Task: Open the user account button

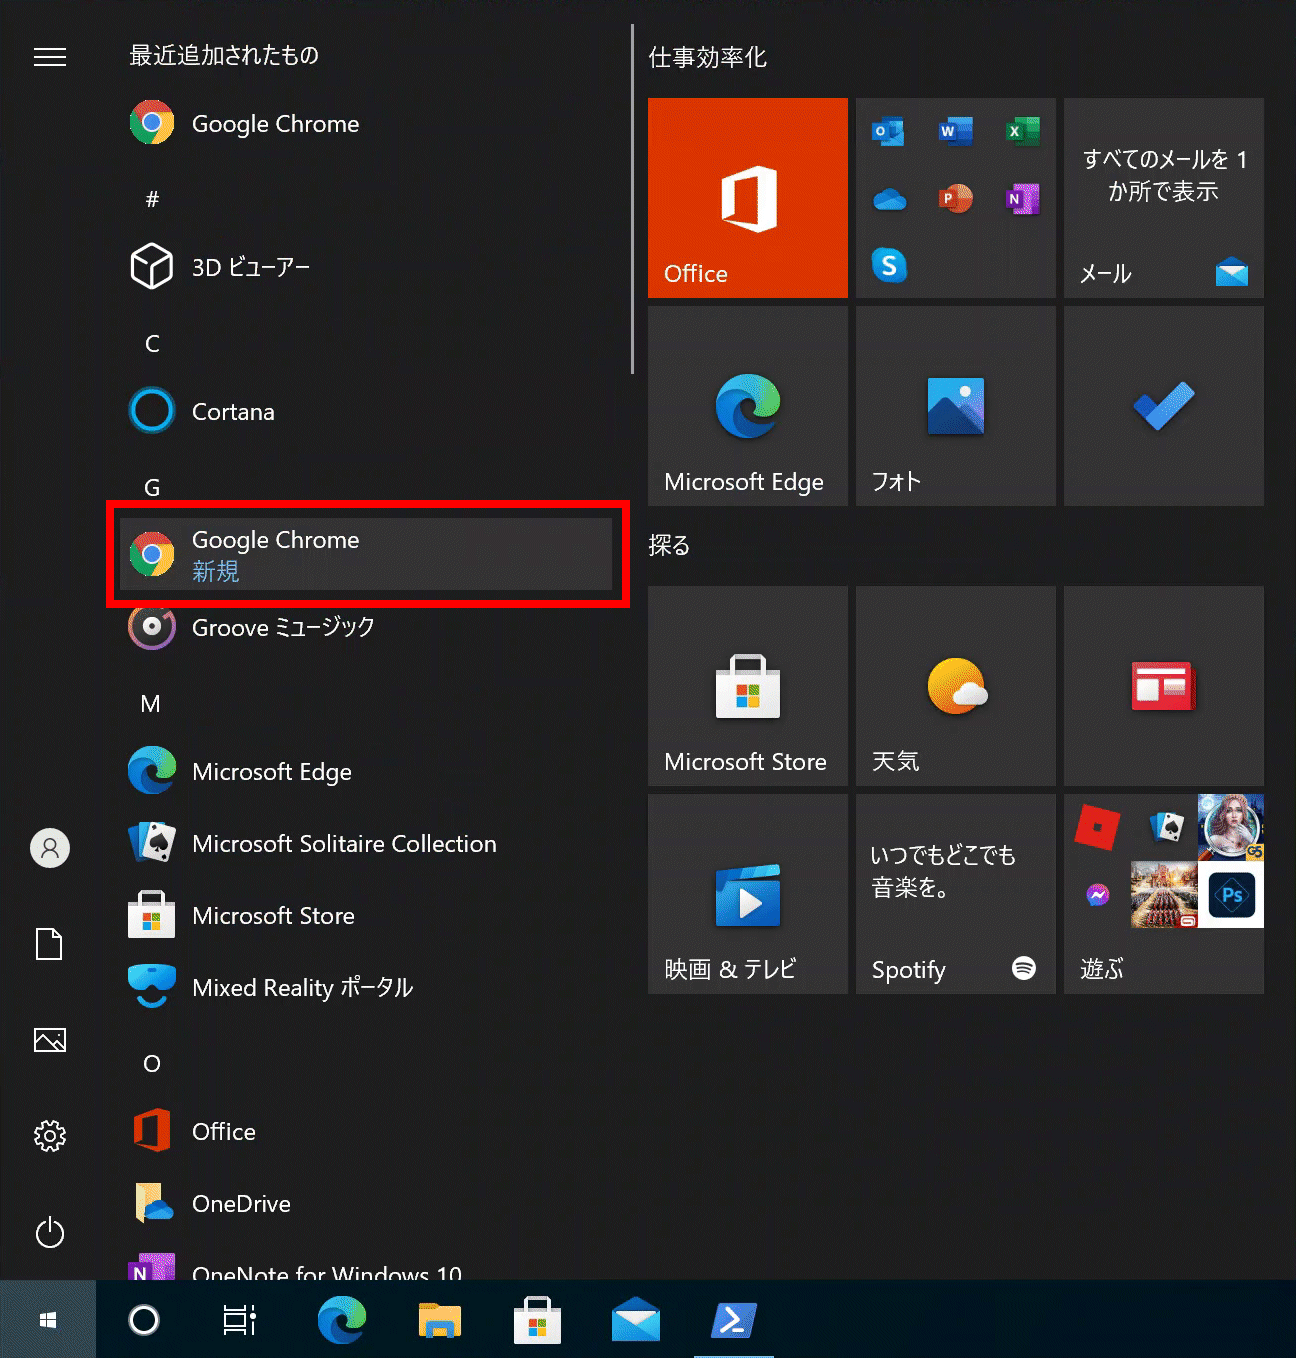Action: point(50,848)
